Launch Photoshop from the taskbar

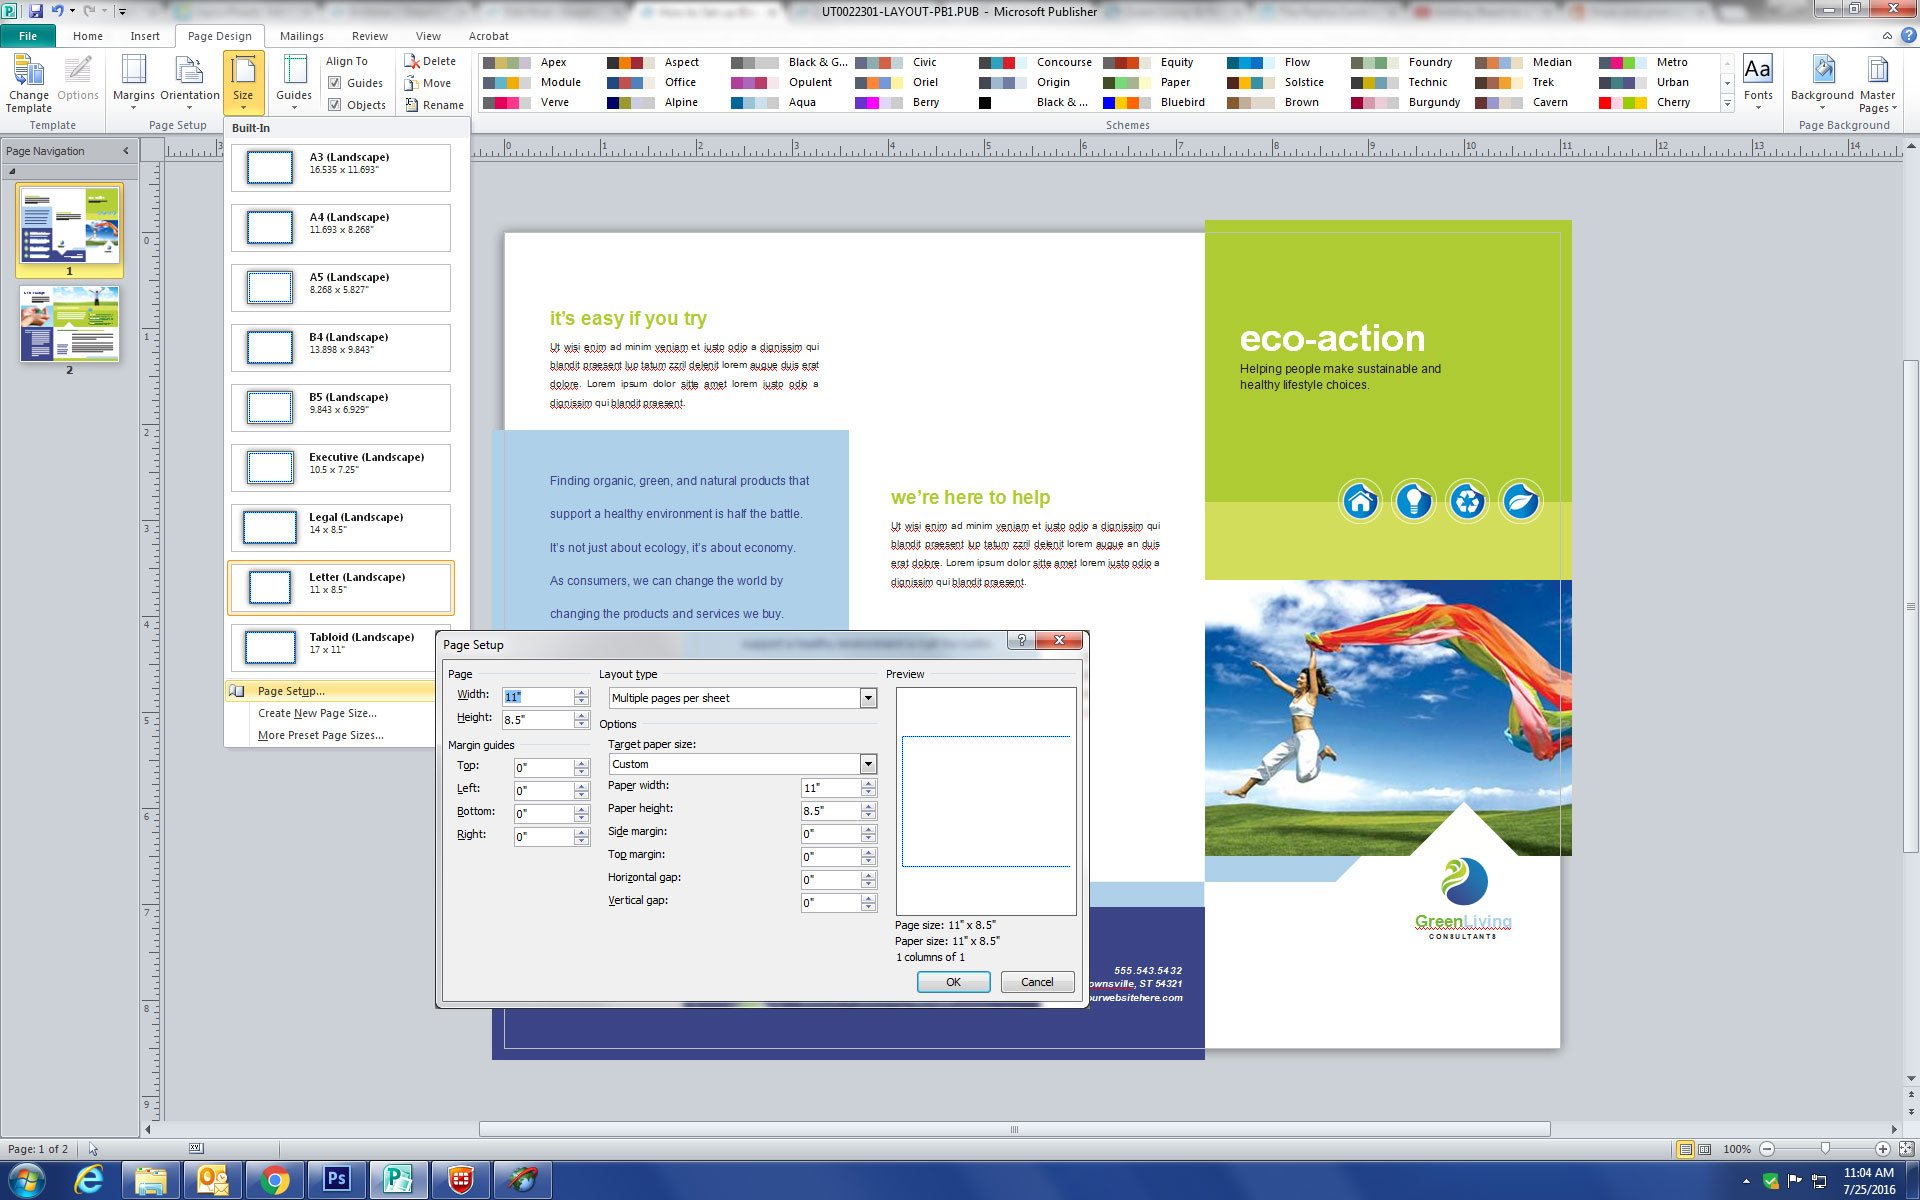pos(336,1179)
